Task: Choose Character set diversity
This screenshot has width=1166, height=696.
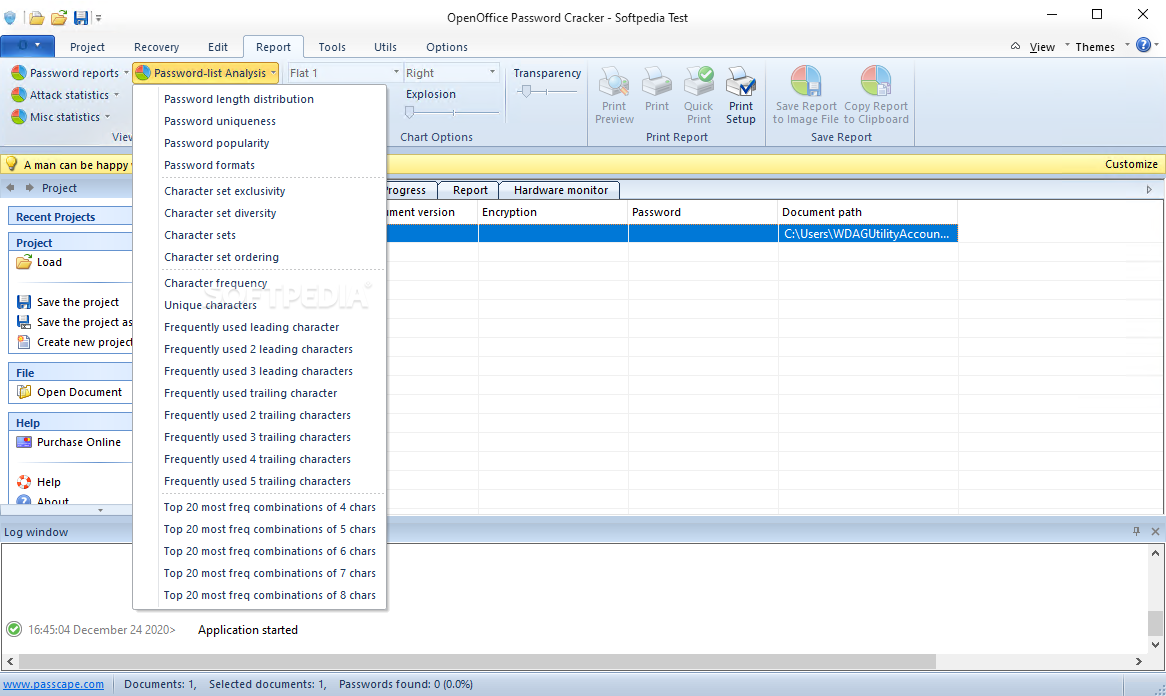Action: (220, 213)
